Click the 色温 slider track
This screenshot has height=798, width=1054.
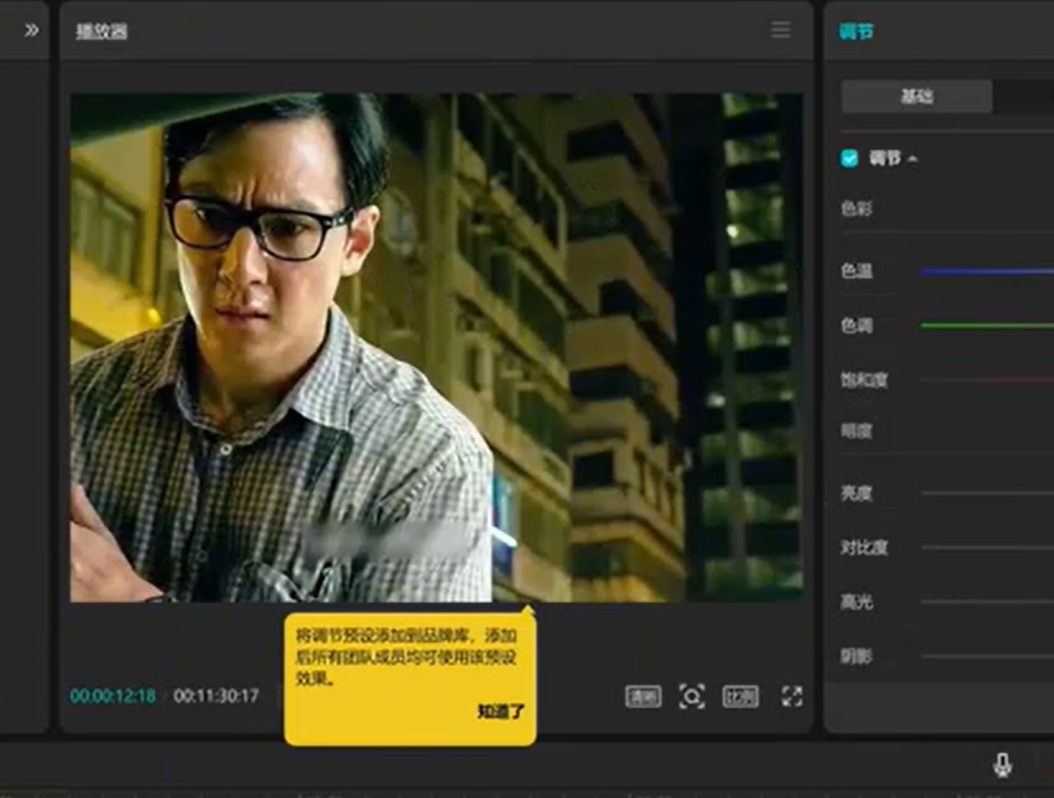click(x=987, y=272)
